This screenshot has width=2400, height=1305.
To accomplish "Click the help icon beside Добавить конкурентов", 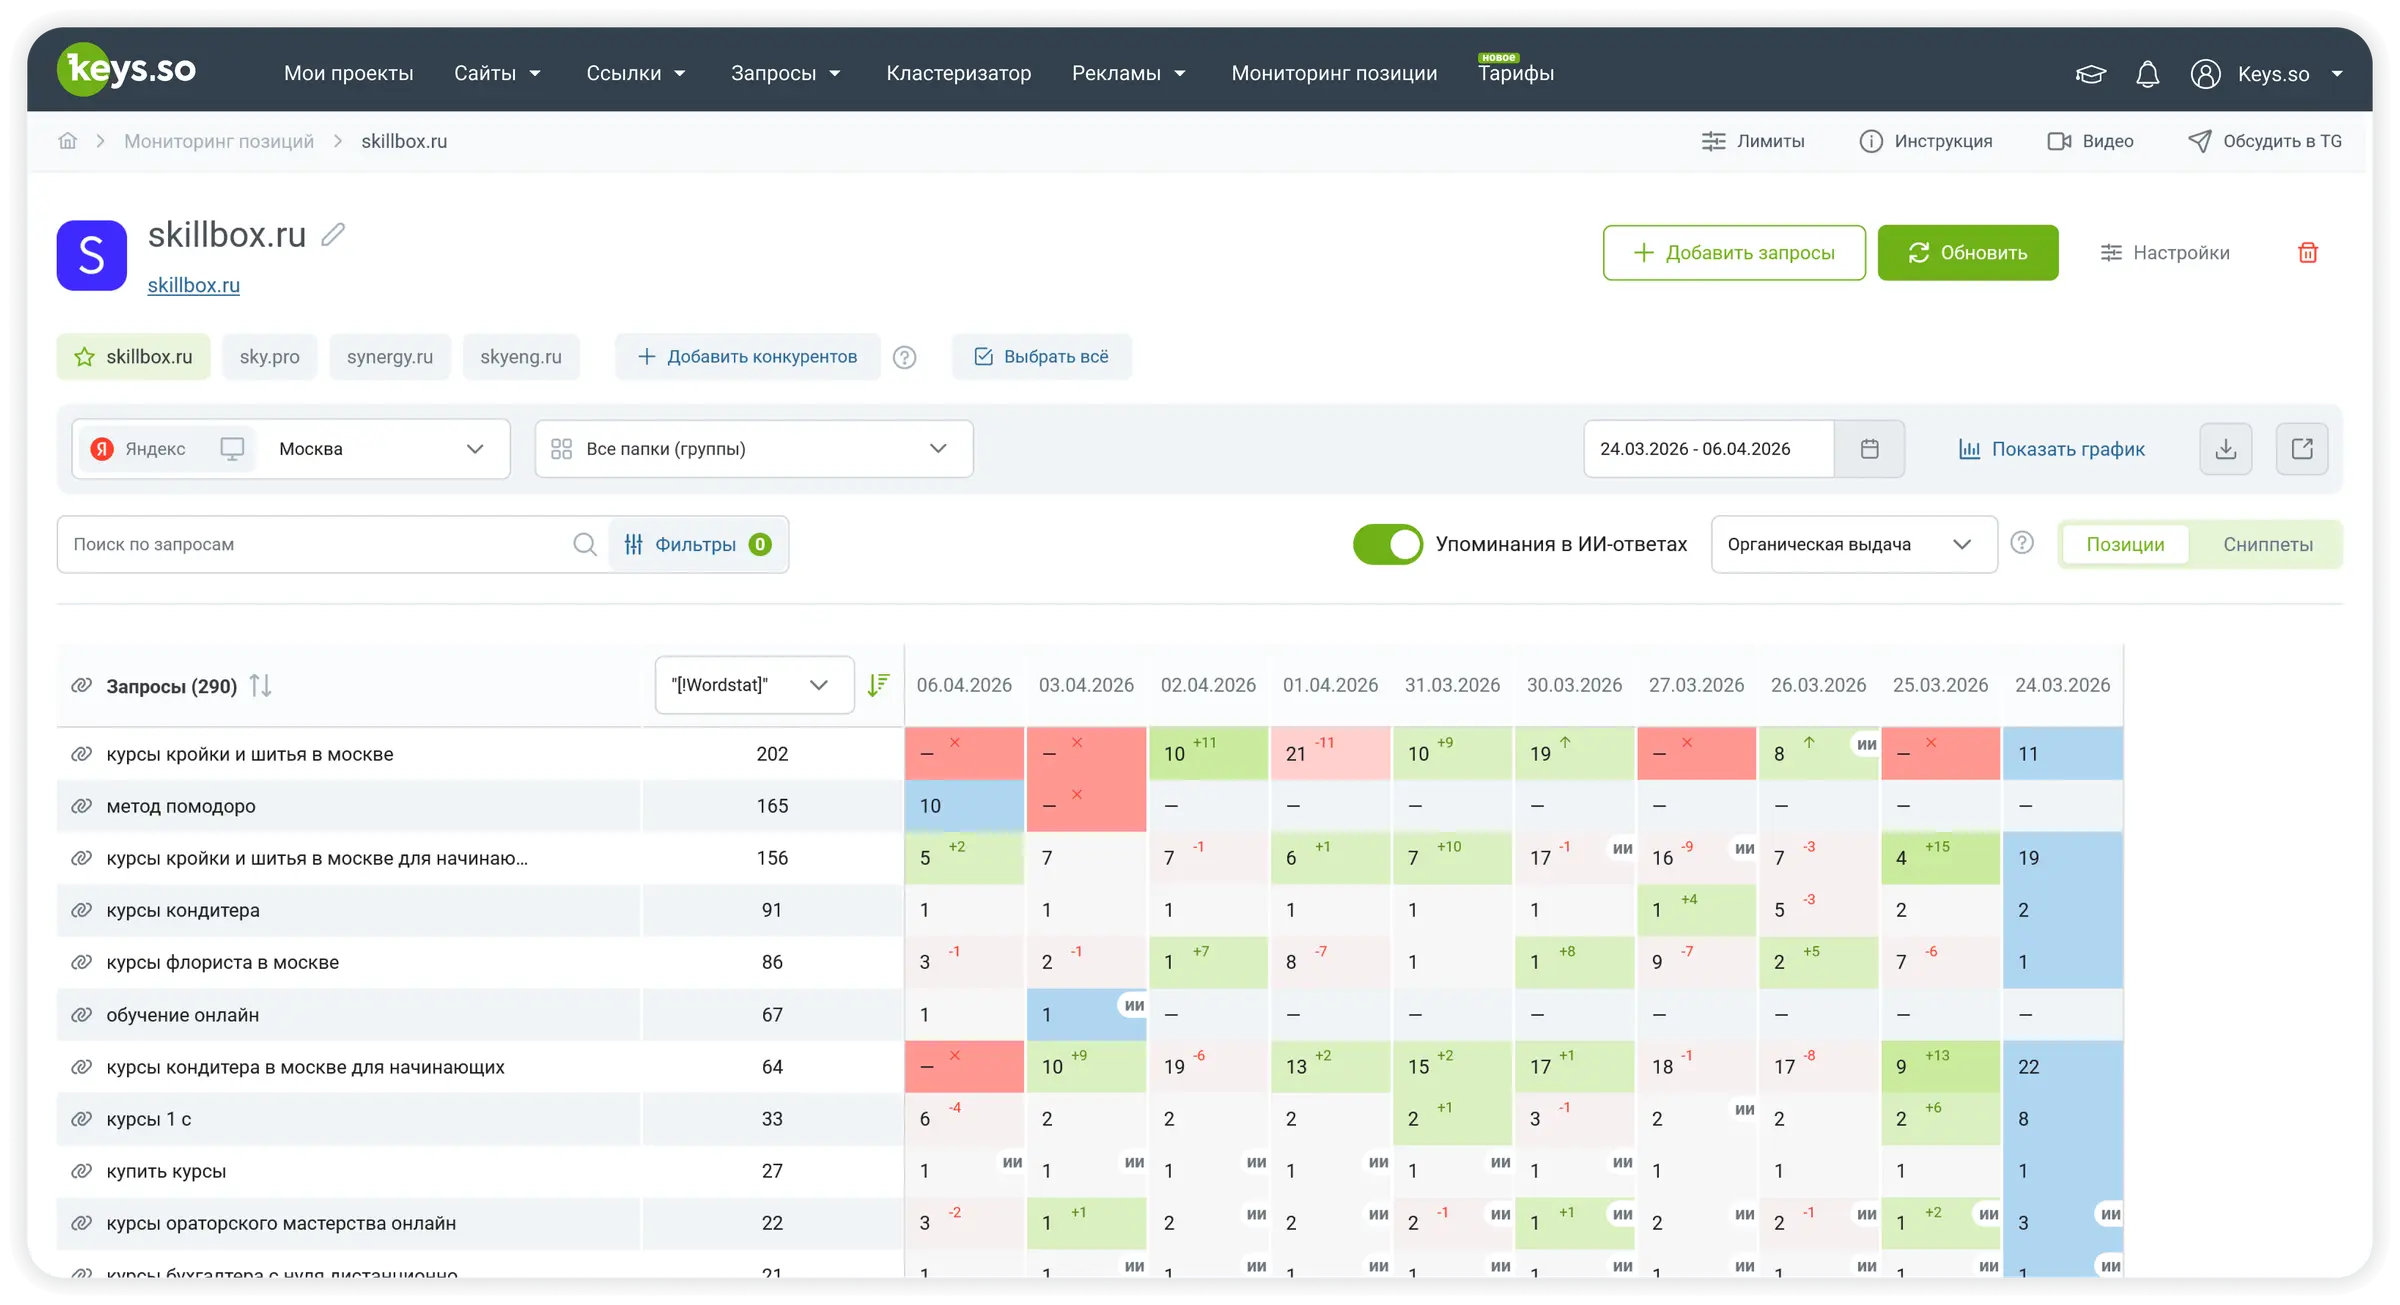I will point(905,357).
